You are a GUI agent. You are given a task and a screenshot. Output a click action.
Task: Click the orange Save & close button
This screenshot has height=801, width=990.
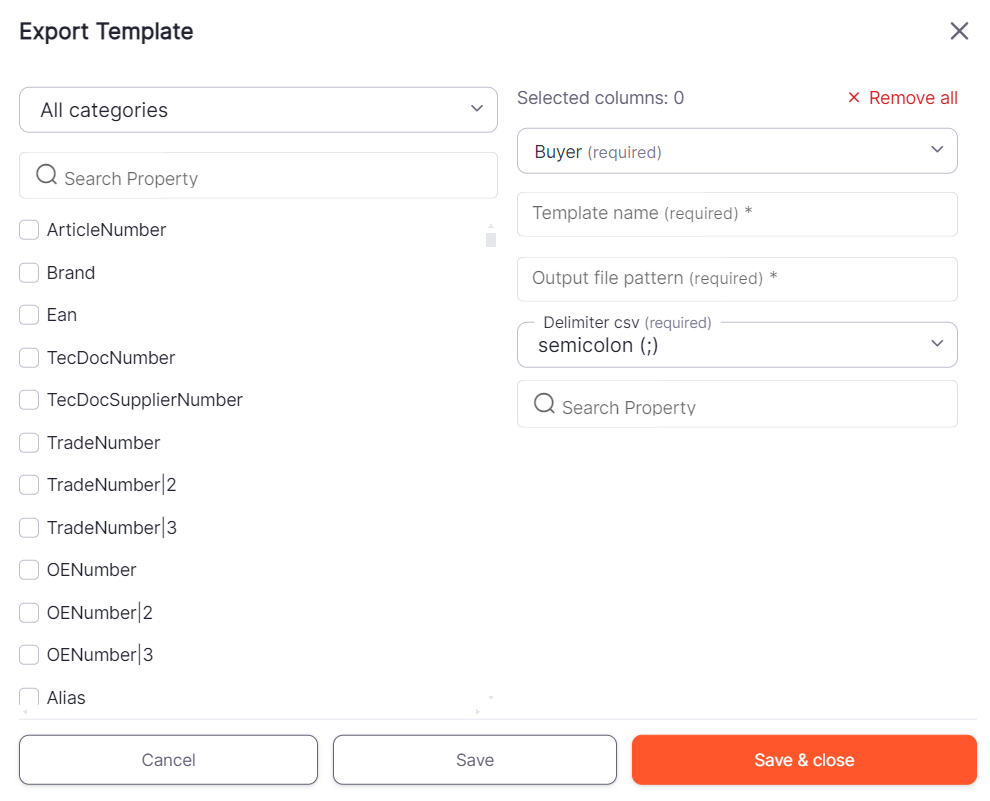pyautogui.click(x=804, y=760)
